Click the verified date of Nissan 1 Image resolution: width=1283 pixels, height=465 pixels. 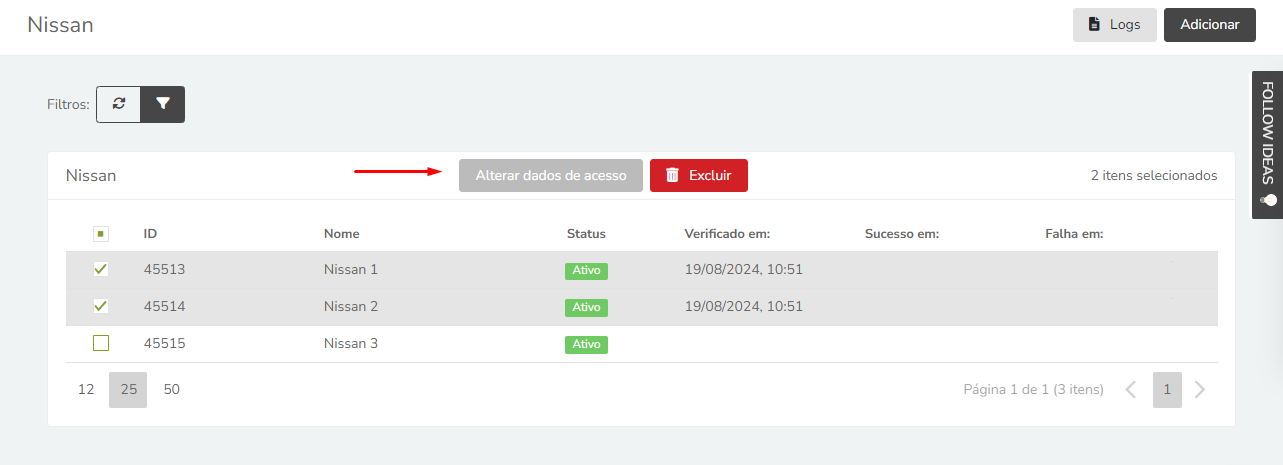coord(744,269)
